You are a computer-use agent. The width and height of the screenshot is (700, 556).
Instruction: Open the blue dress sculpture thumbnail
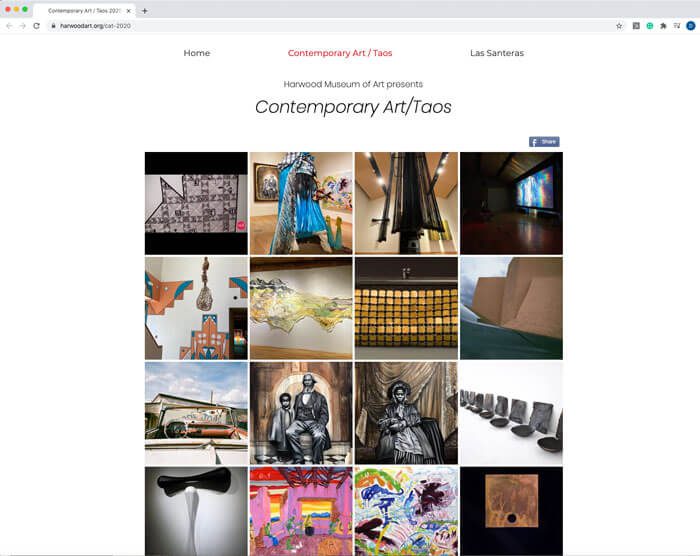[301, 203]
